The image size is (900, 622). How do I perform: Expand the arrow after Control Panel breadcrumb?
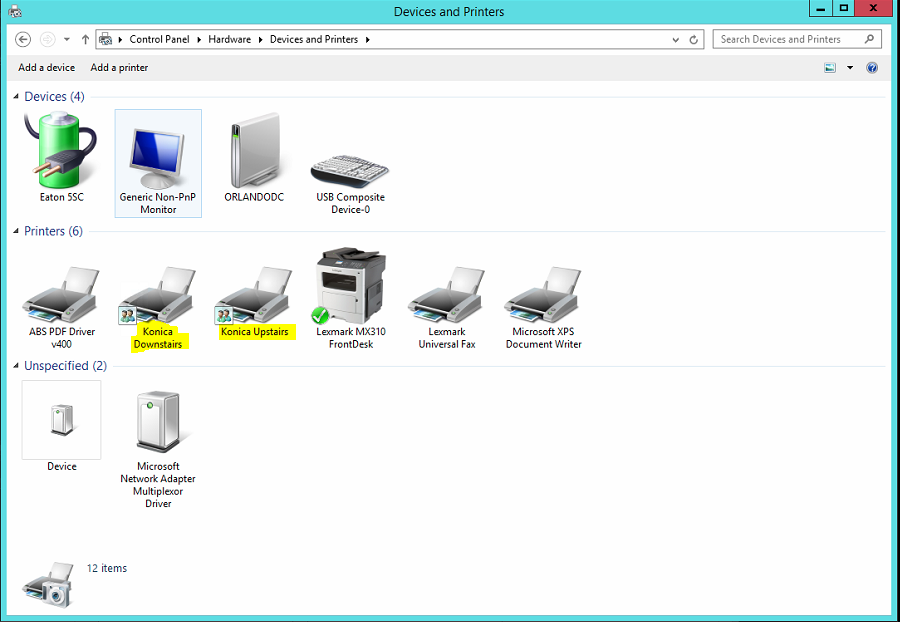tap(199, 40)
